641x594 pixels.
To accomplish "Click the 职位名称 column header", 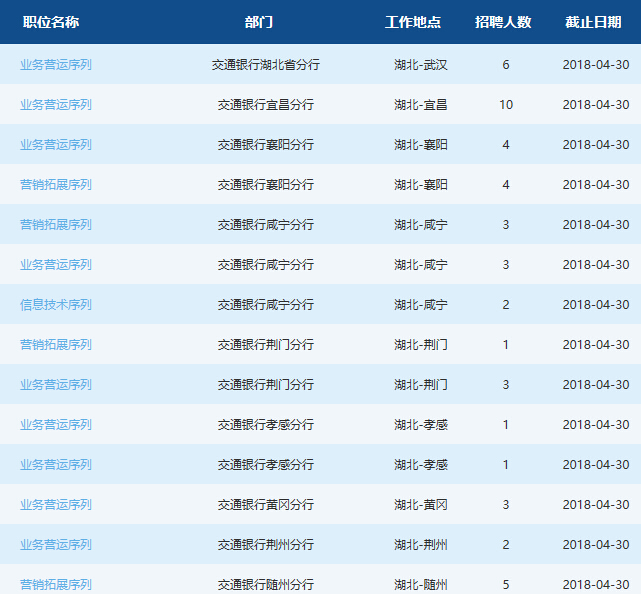I will click(x=51, y=22).
